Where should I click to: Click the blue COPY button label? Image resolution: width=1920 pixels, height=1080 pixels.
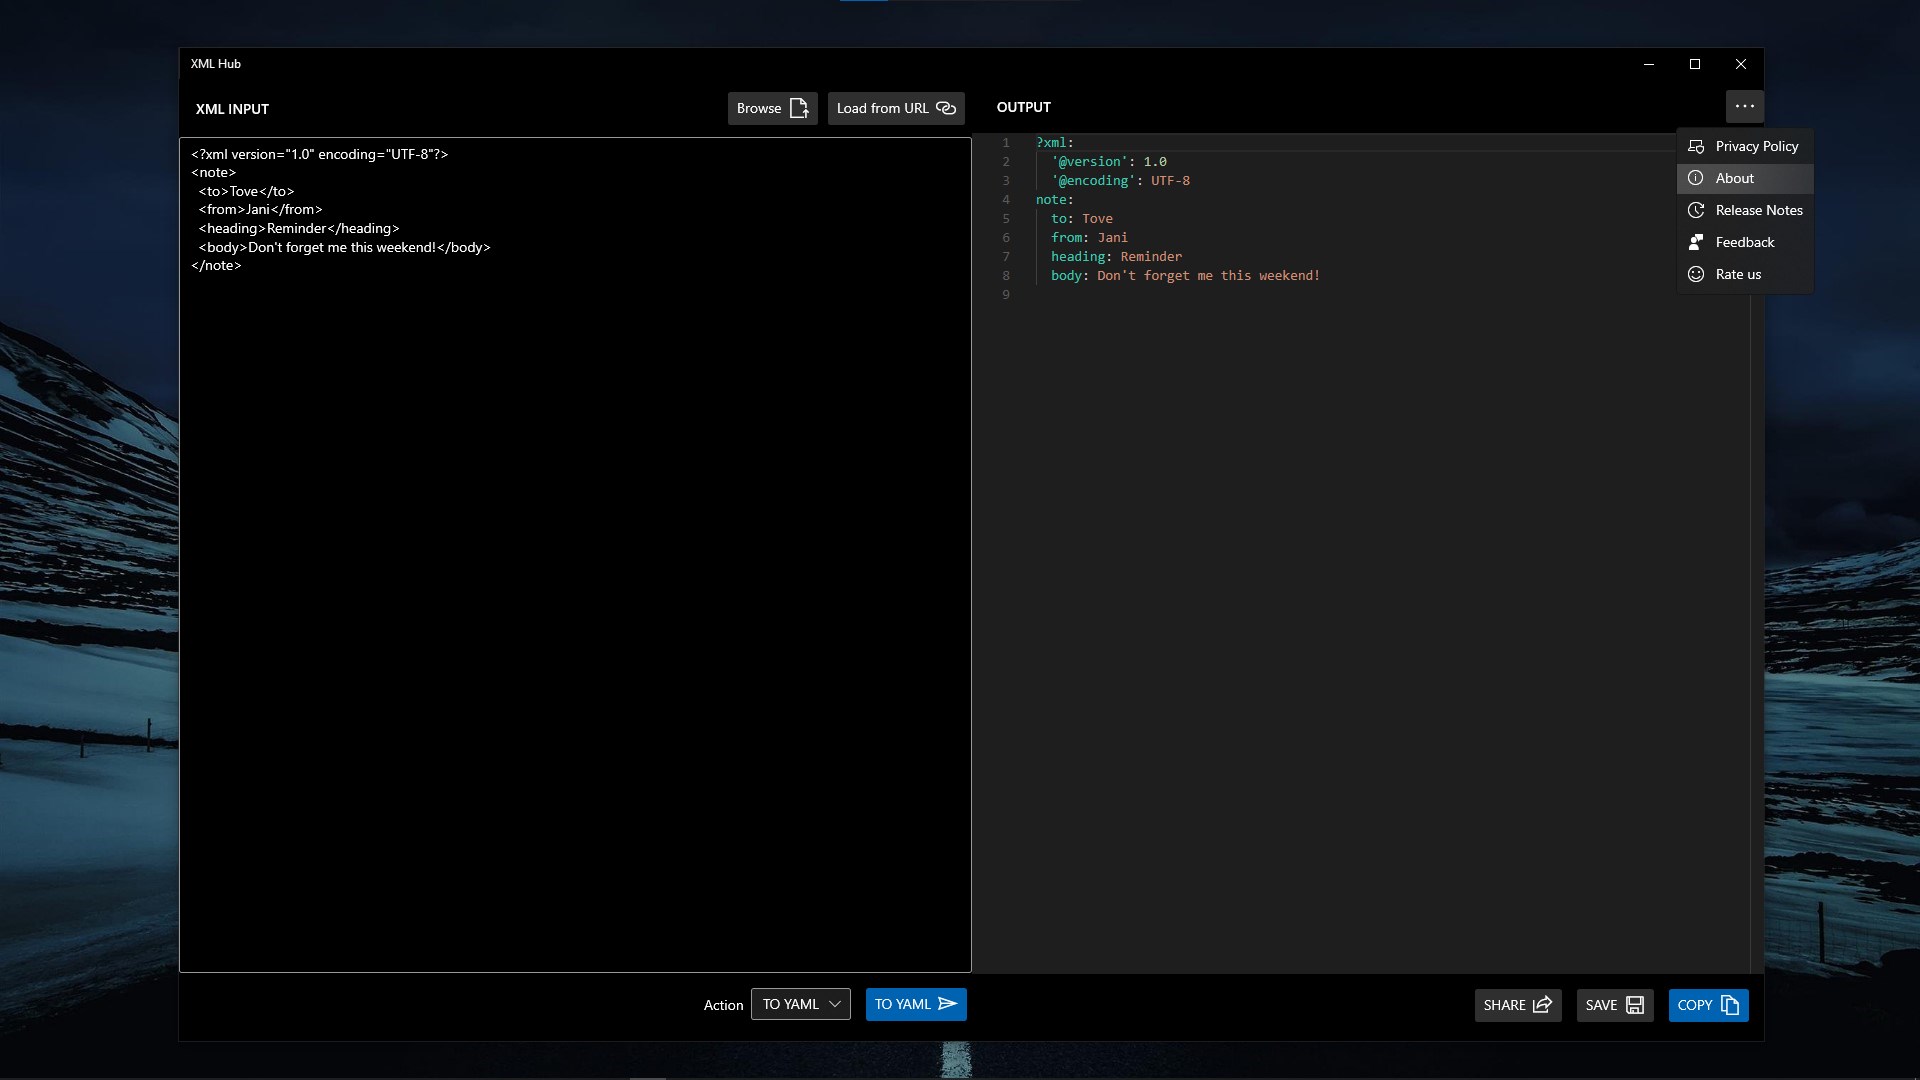click(1695, 1005)
